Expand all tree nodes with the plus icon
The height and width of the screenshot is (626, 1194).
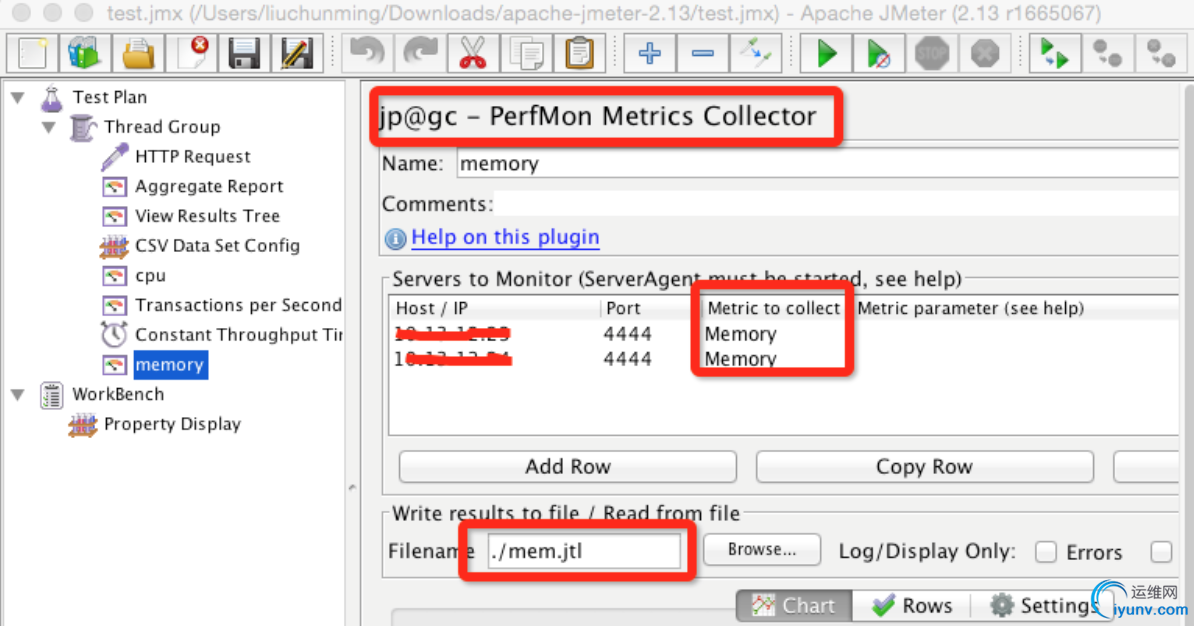coord(650,53)
